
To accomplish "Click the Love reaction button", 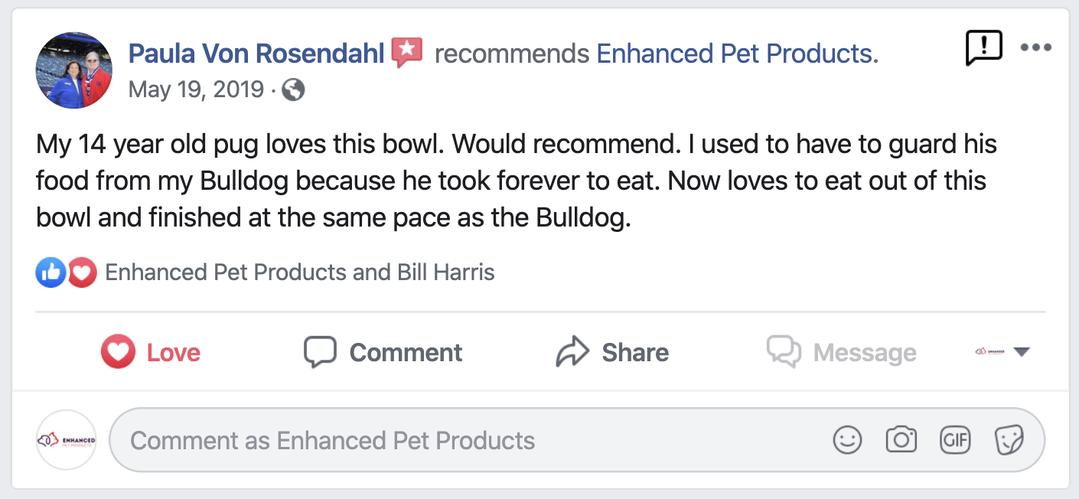I will point(151,352).
